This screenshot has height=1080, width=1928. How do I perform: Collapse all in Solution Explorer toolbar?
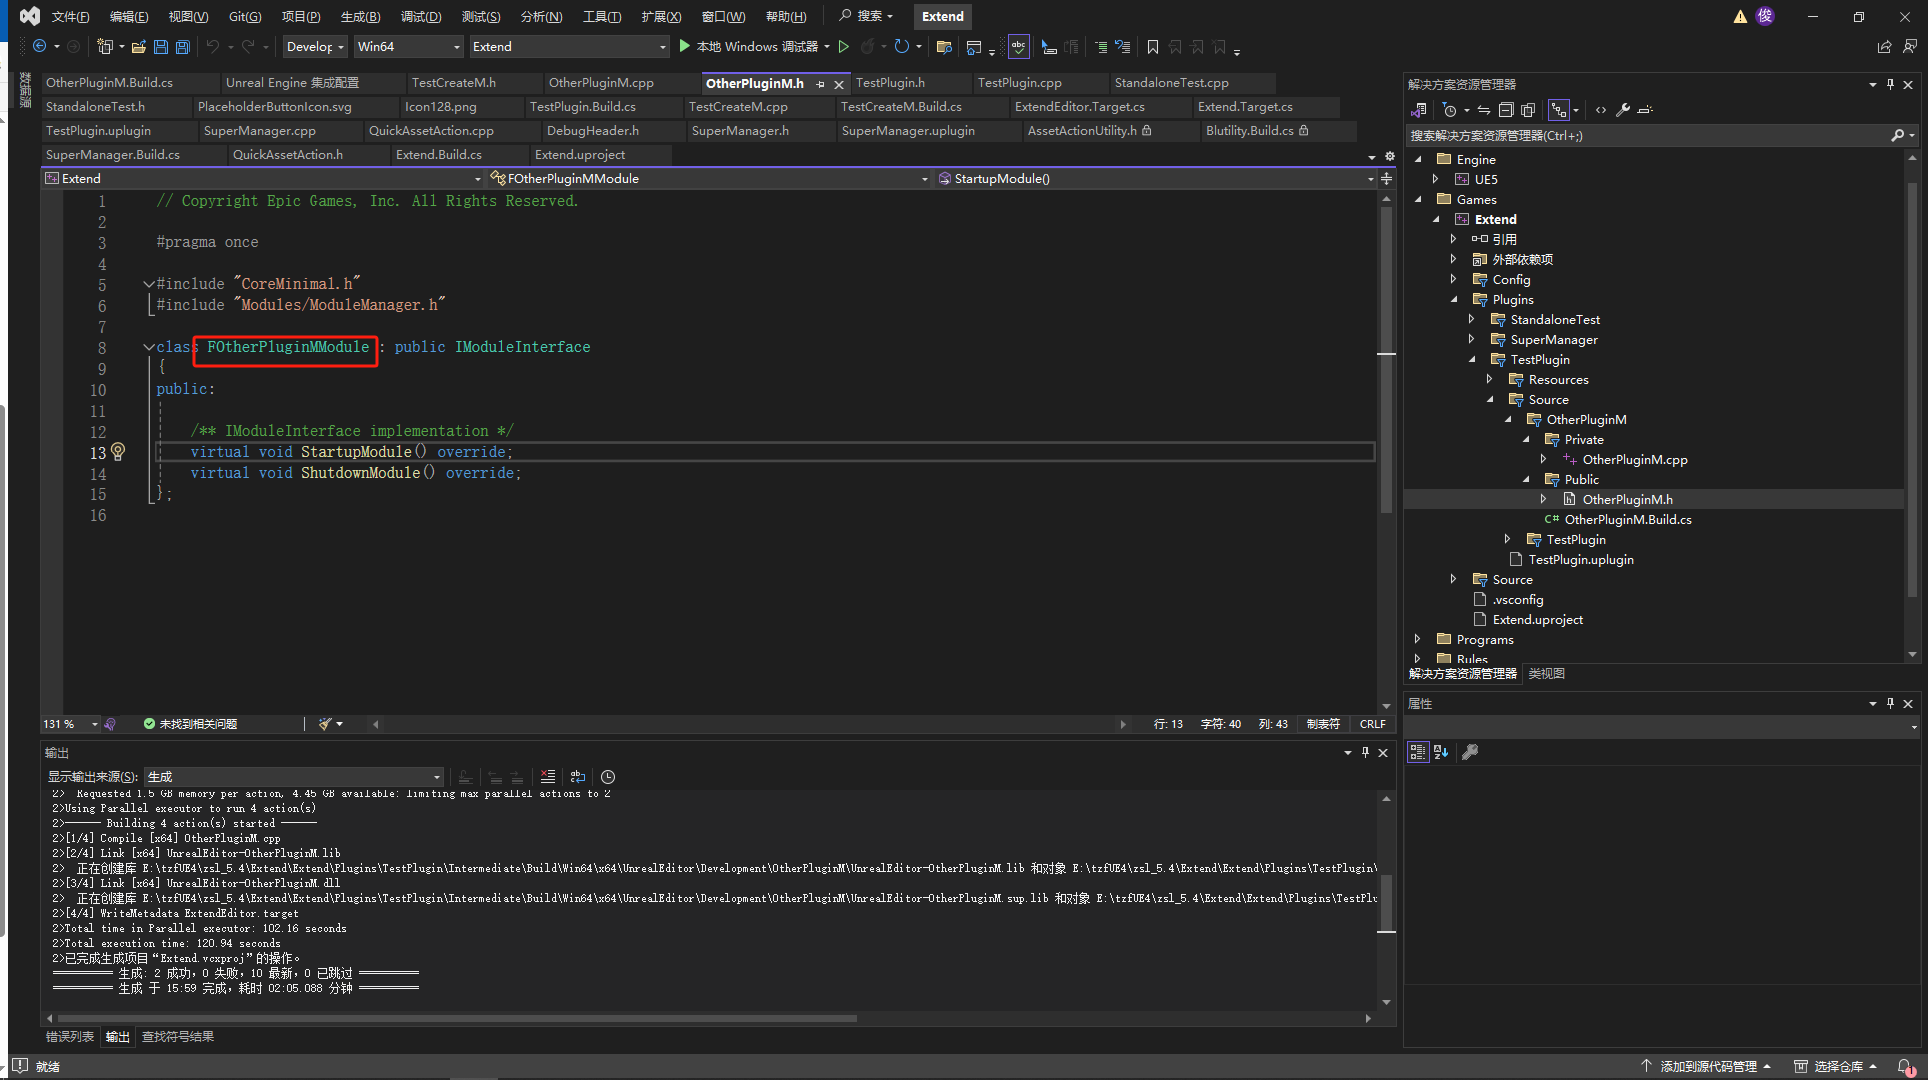tap(1506, 110)
